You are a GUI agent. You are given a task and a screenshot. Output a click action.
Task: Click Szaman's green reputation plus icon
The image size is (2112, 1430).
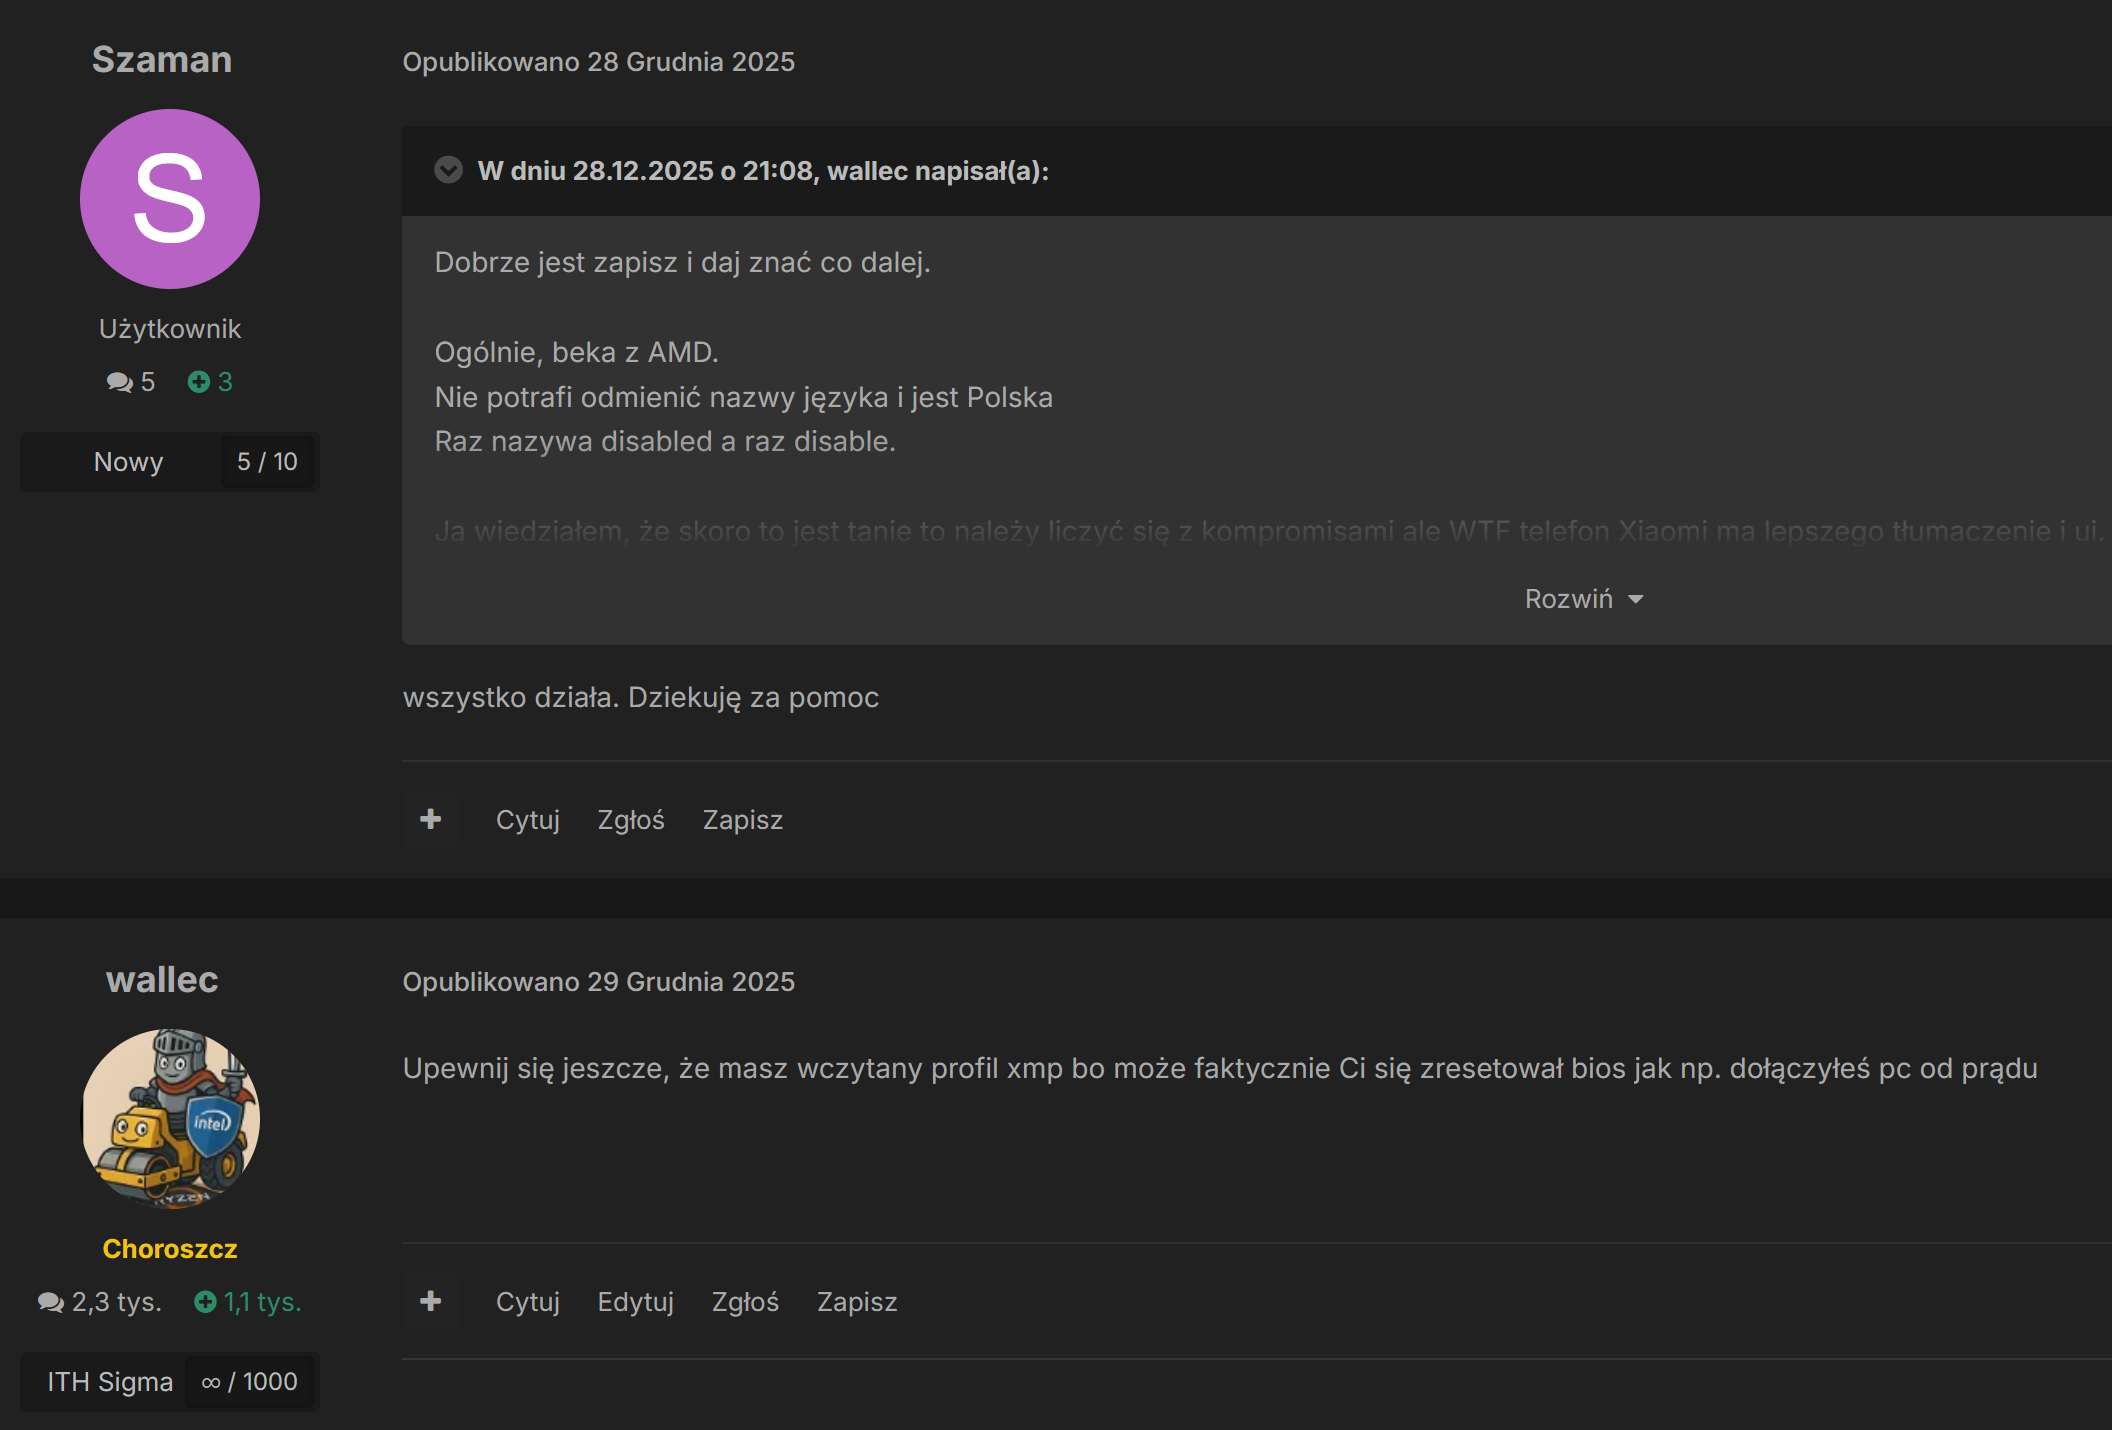point(199,382)
